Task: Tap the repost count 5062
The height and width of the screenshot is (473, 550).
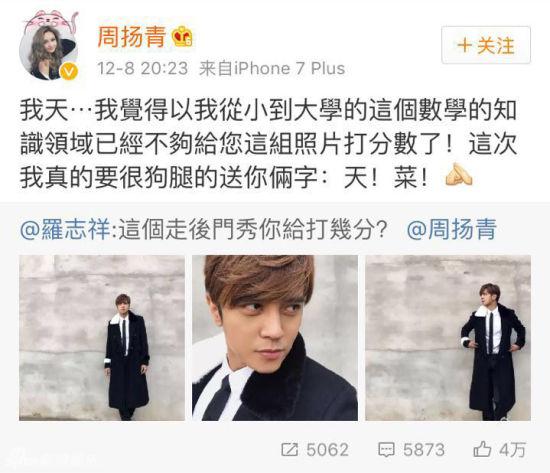Action: click(x=328, y=449)
